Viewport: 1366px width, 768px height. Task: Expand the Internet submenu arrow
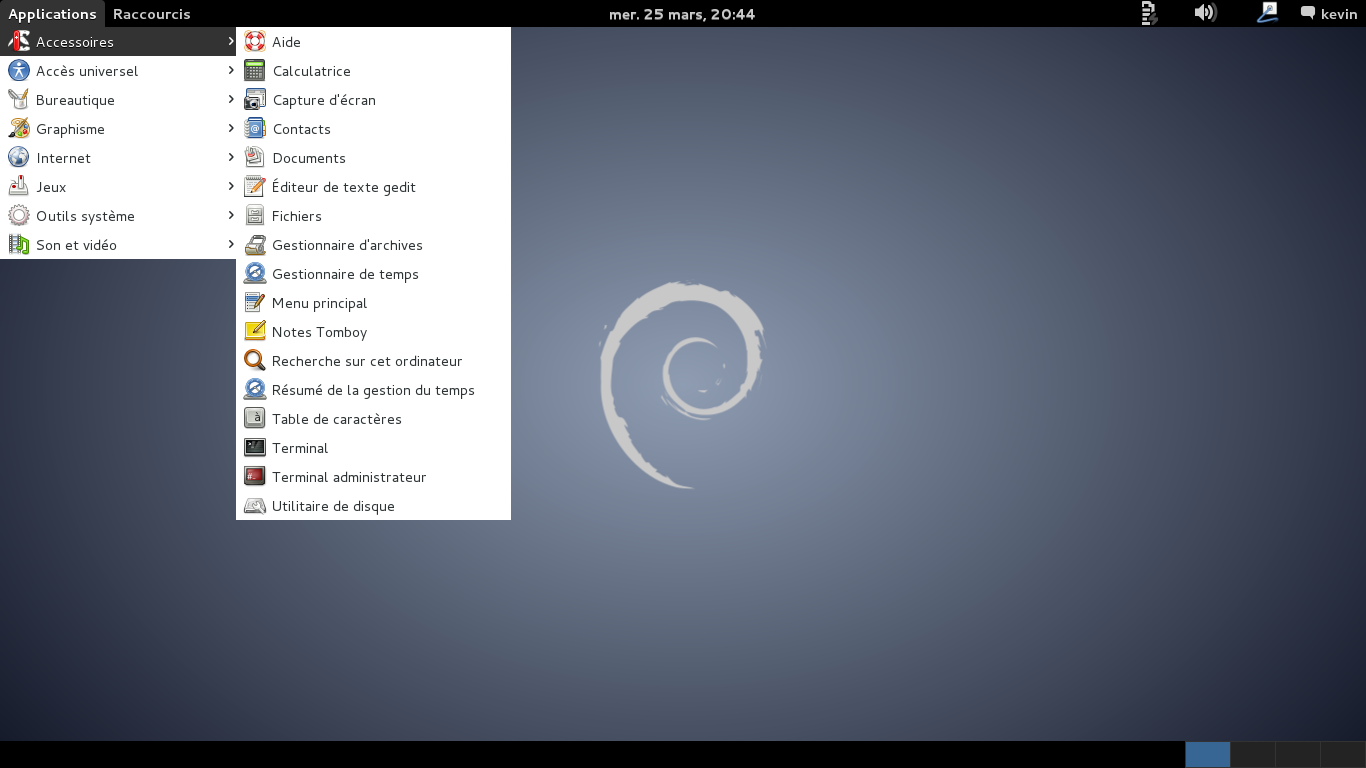231,157
